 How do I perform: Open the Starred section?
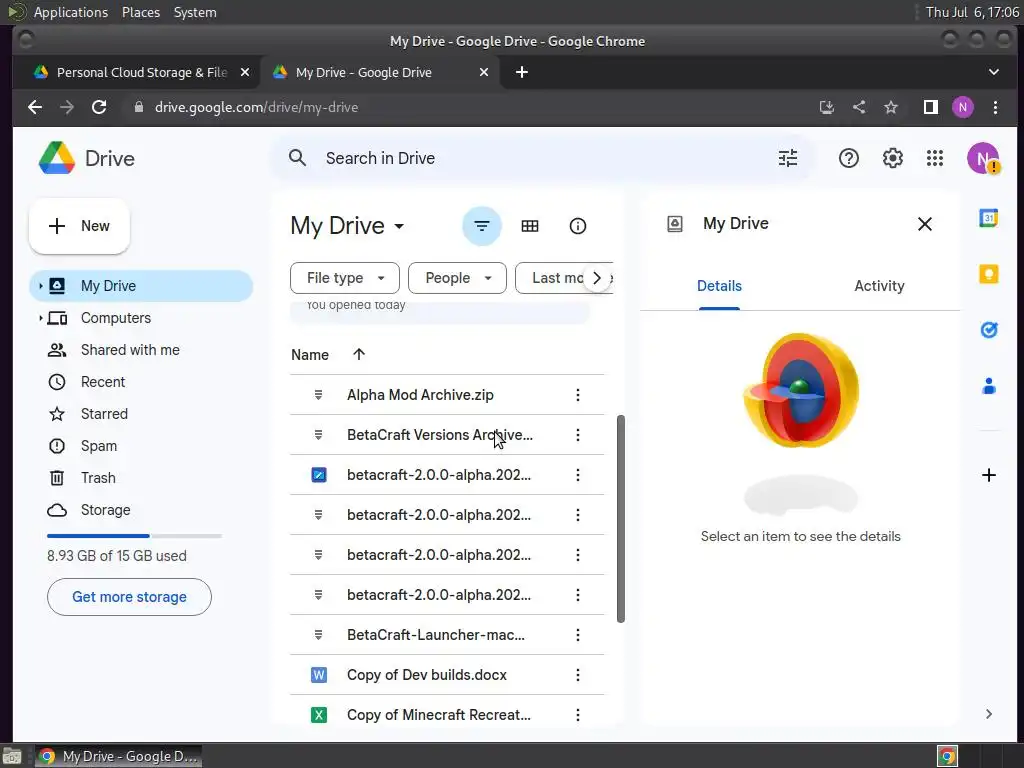coord(141,414)
